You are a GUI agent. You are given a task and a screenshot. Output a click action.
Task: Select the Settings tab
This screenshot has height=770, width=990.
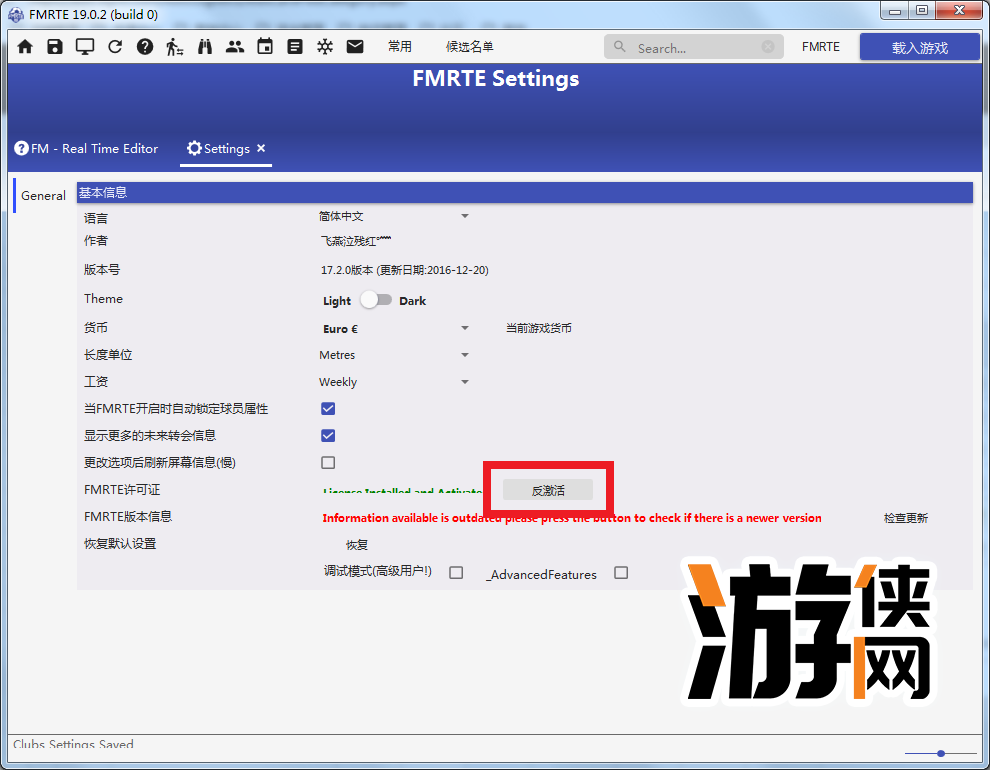pyautogui.click(x=226, y=149)
